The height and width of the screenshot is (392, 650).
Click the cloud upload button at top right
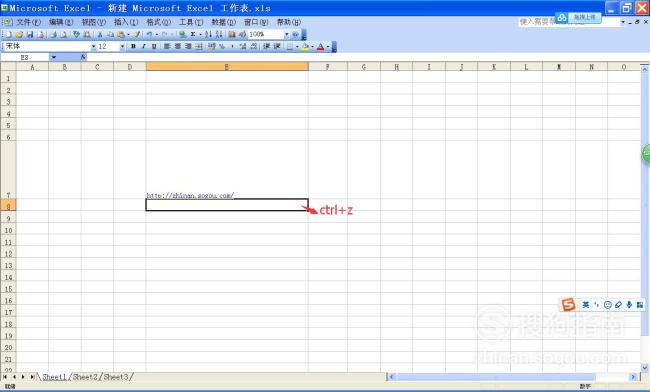point(578,17)
